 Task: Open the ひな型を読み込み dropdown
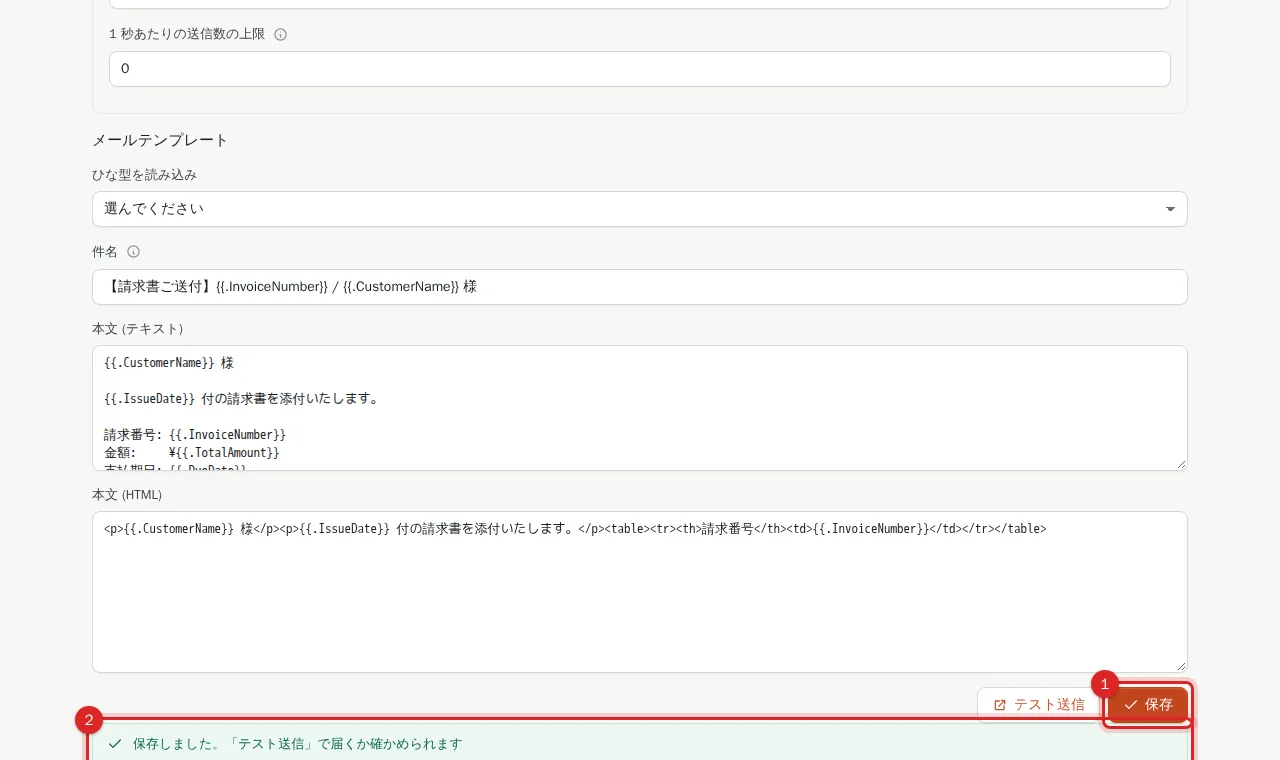point(640,209)
